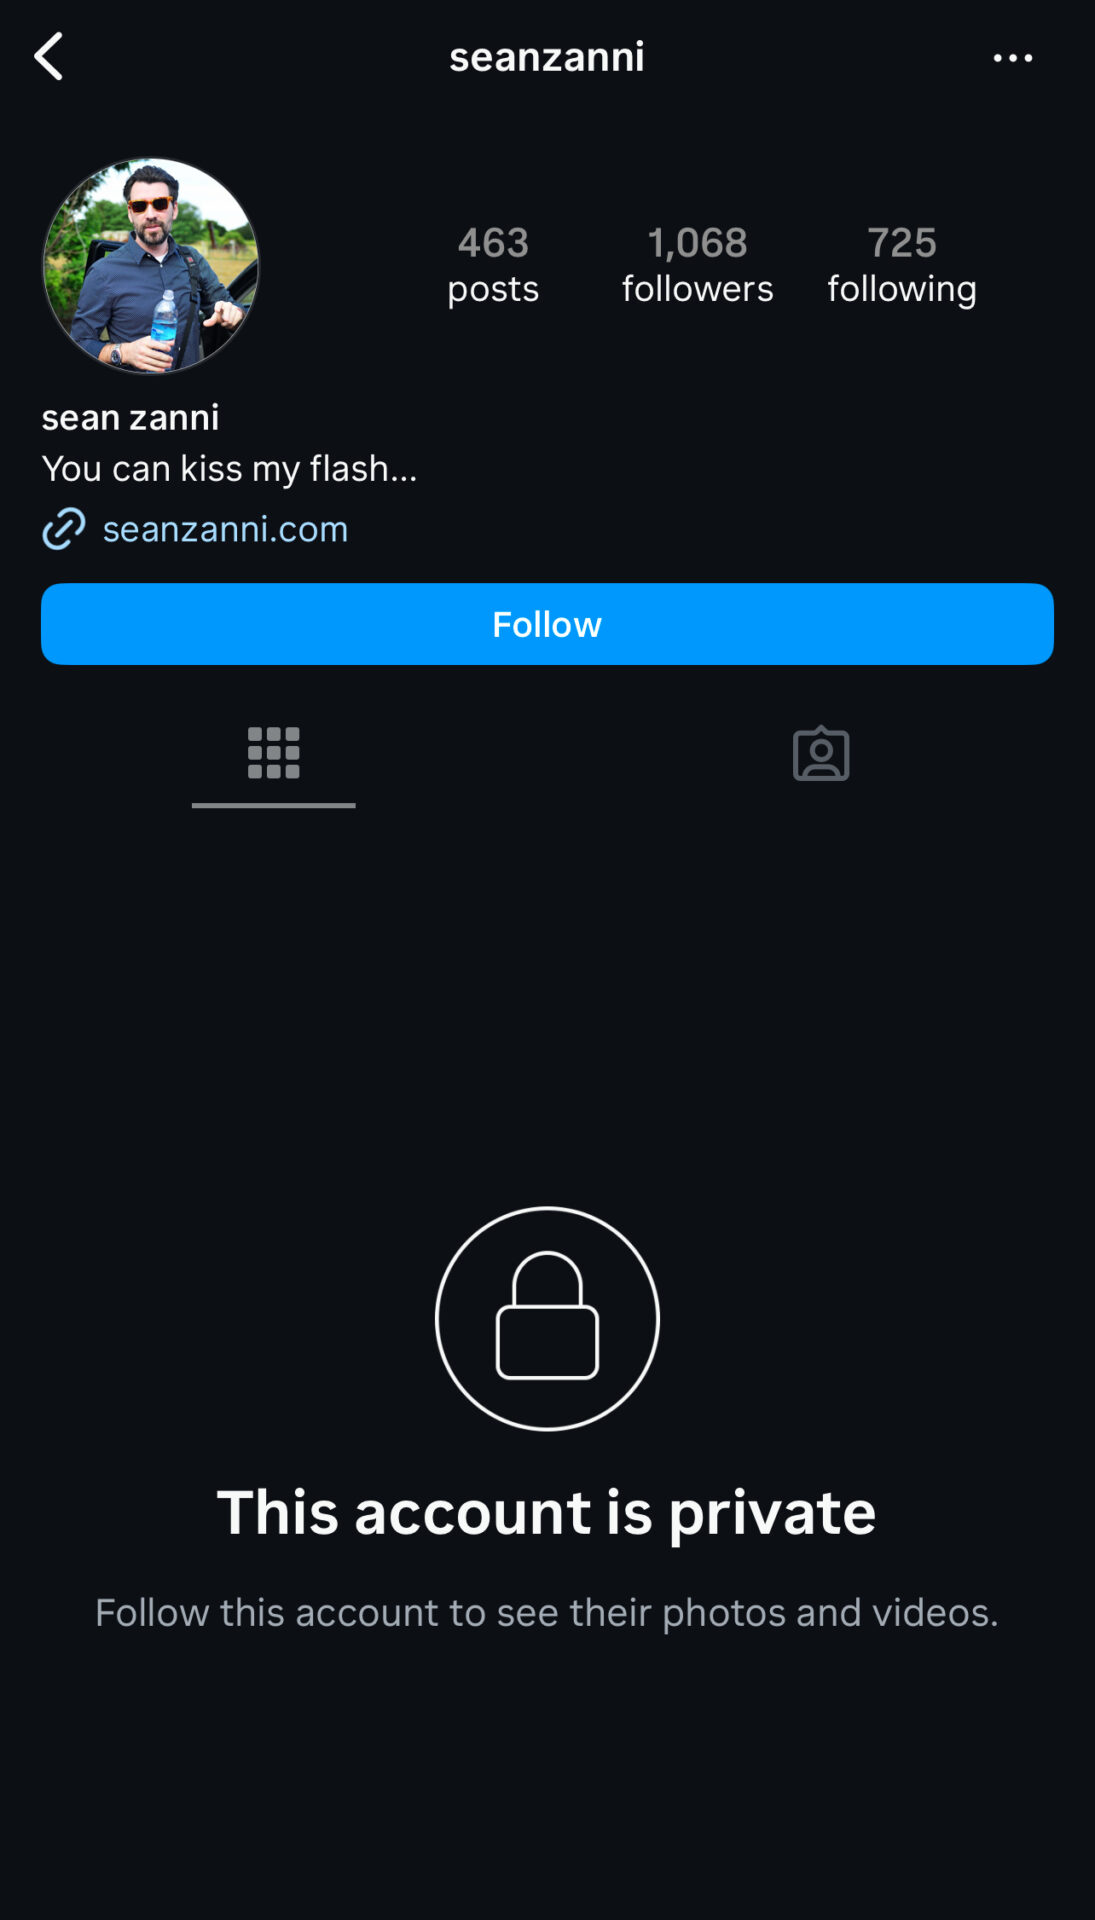Tap the 463 posts number
The width and height of the screenshot is (1095, 1920).
(493, 242)
